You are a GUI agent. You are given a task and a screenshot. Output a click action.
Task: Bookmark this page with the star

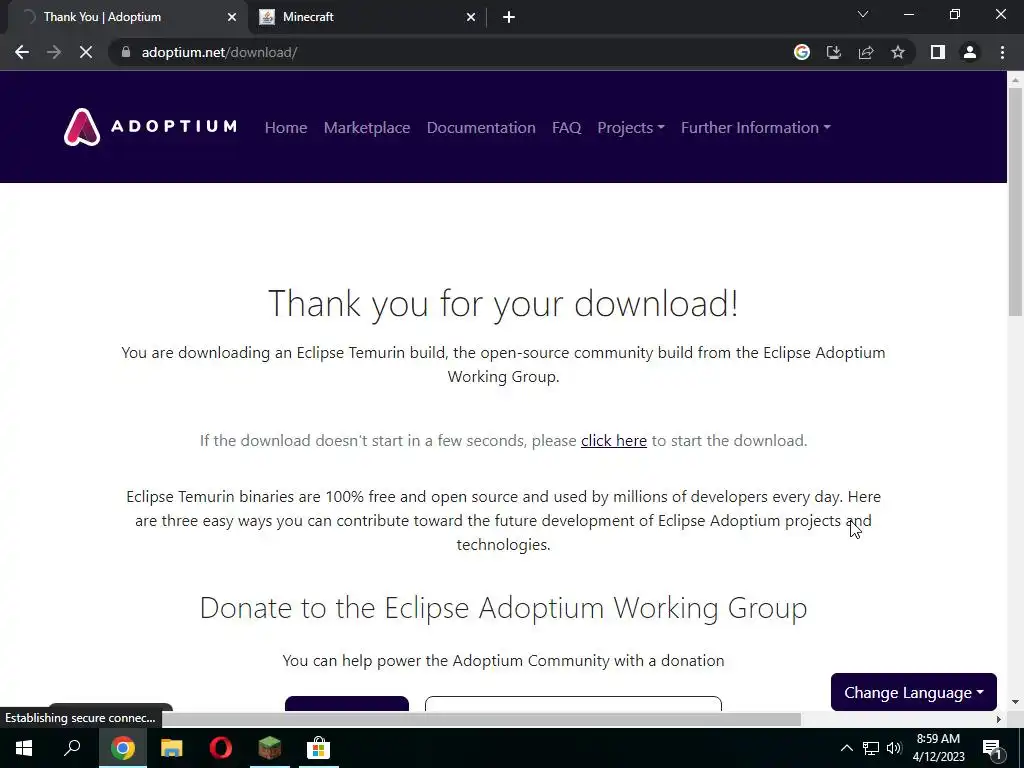click(x=898, y=52)
